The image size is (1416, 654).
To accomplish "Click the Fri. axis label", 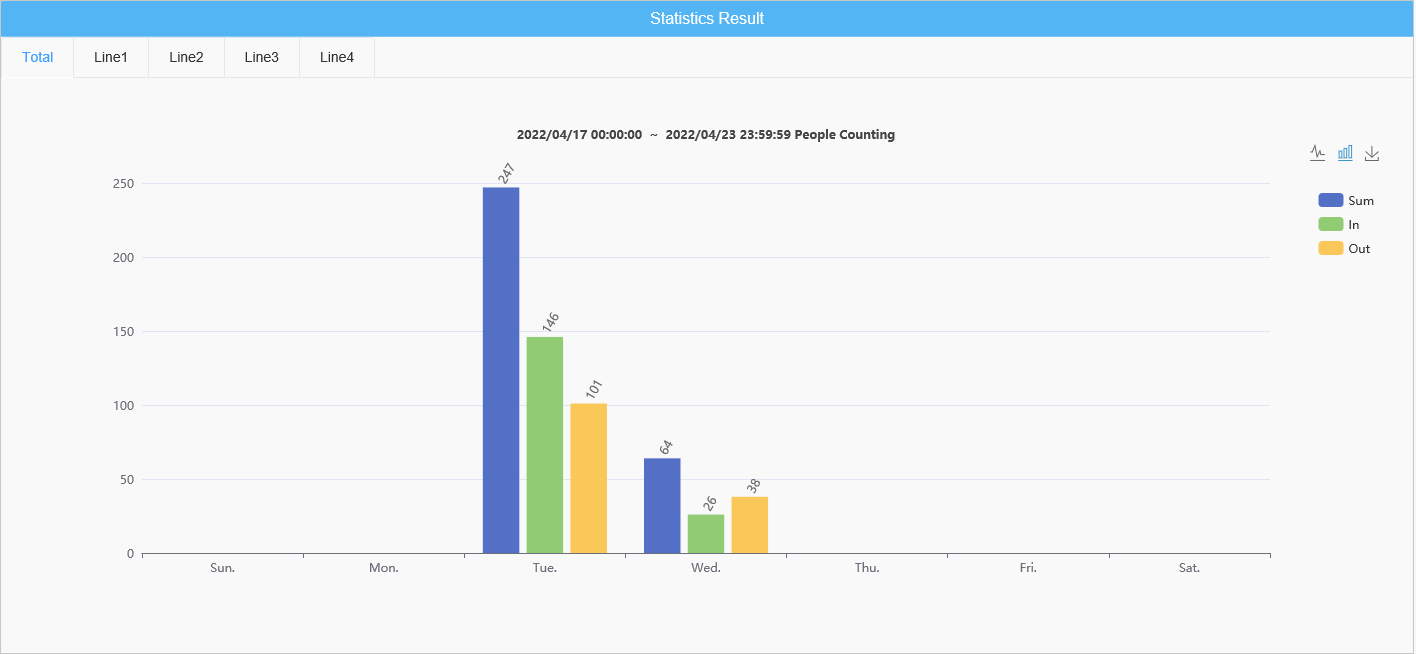I will click(x=1028, y=568).
